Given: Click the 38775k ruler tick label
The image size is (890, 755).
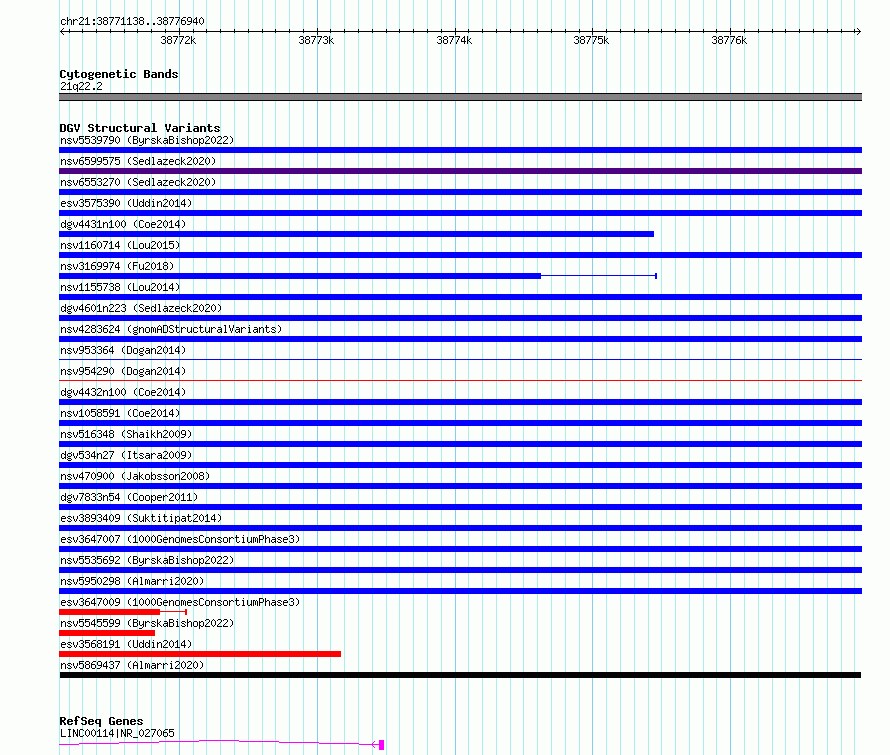Looking at the screenshot, I should 591,40.
